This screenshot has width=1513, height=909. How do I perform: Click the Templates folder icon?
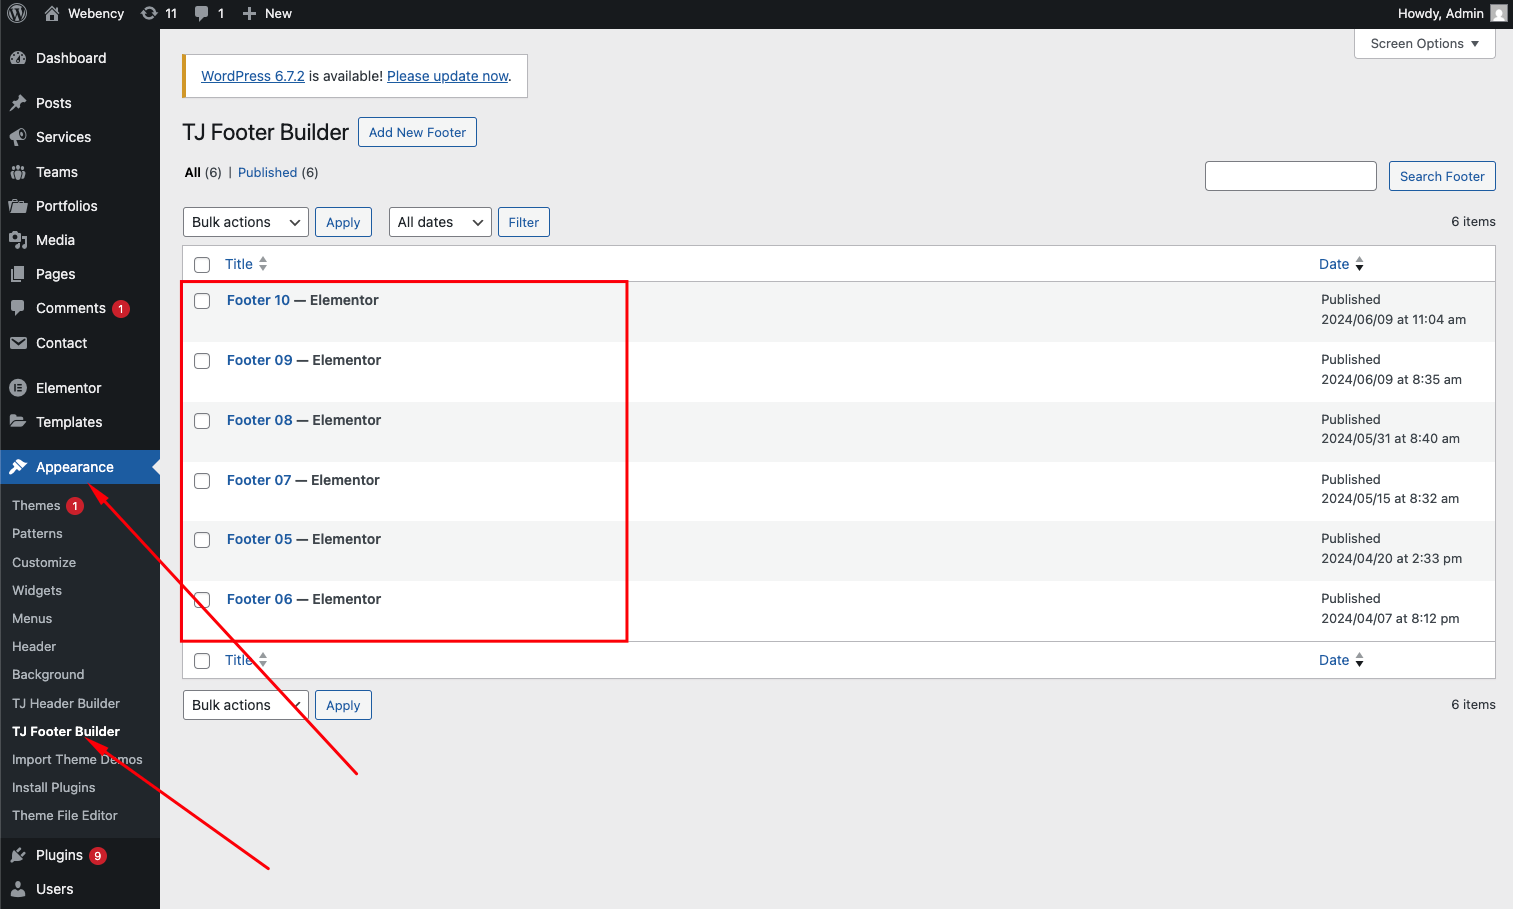click(x=18, y=422)
